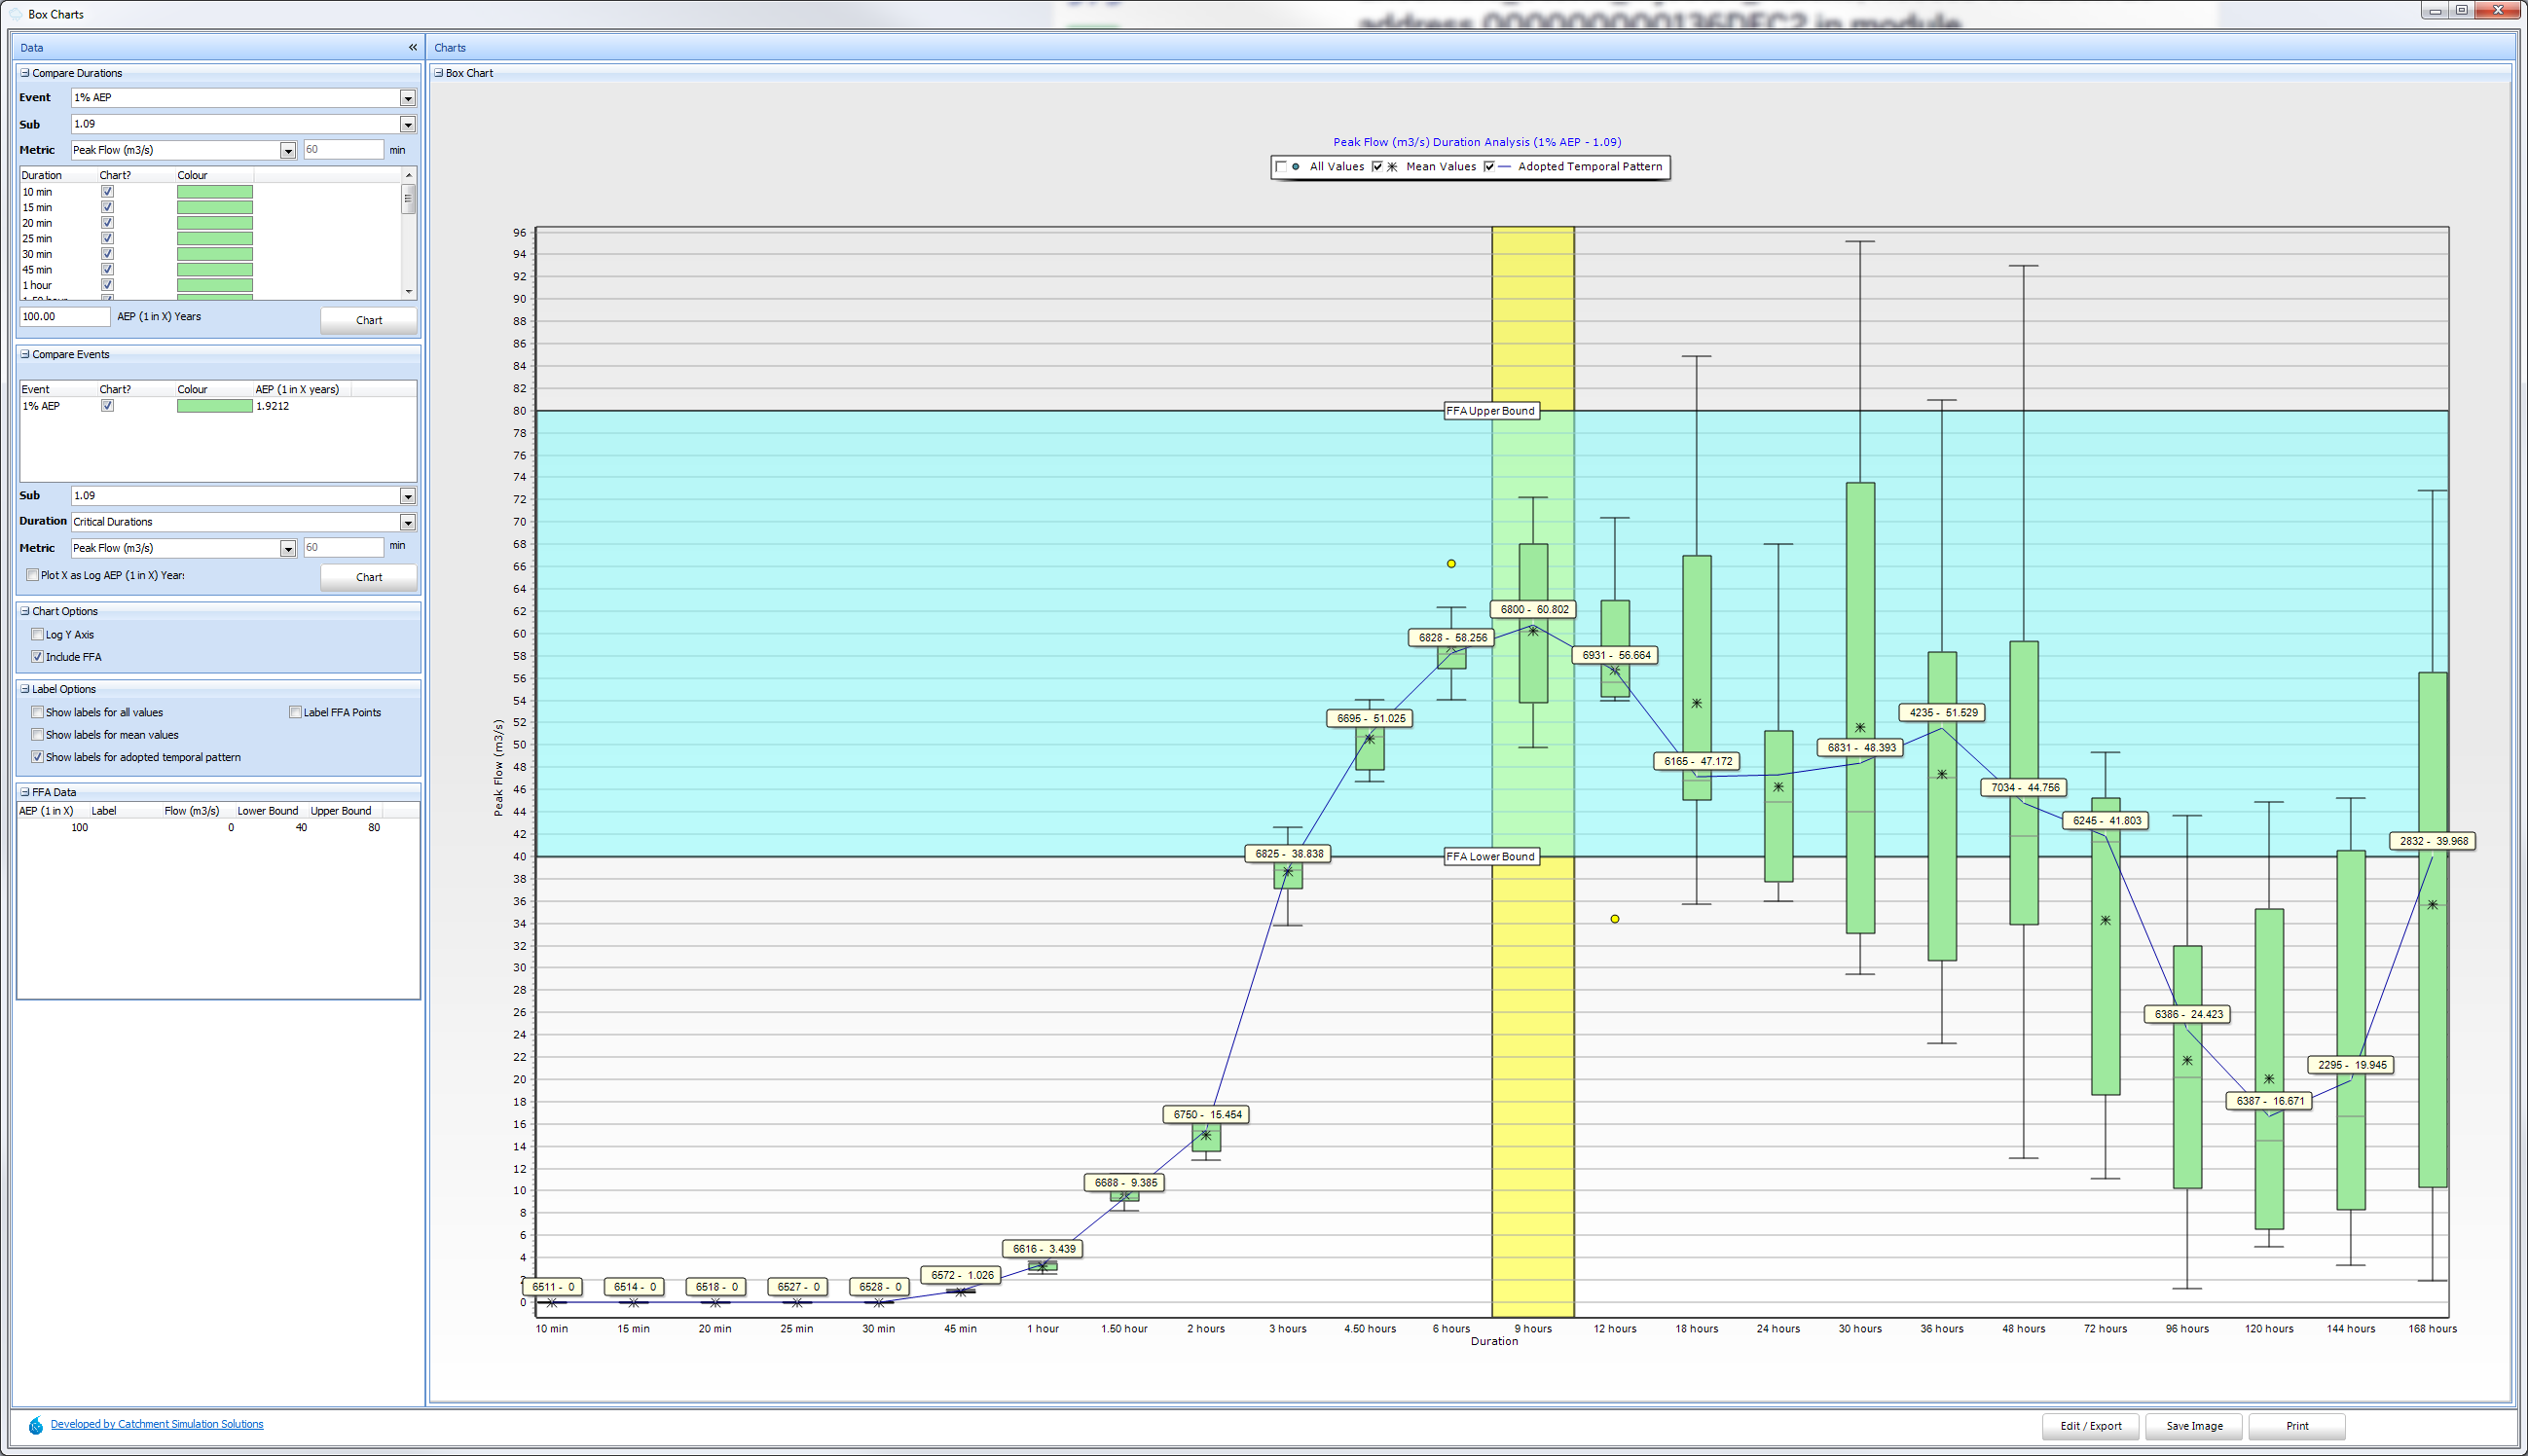This screenshot has height=1456, width=2528.
Task: Click the upper yellow outlier point
Action: coord(1451,564)
